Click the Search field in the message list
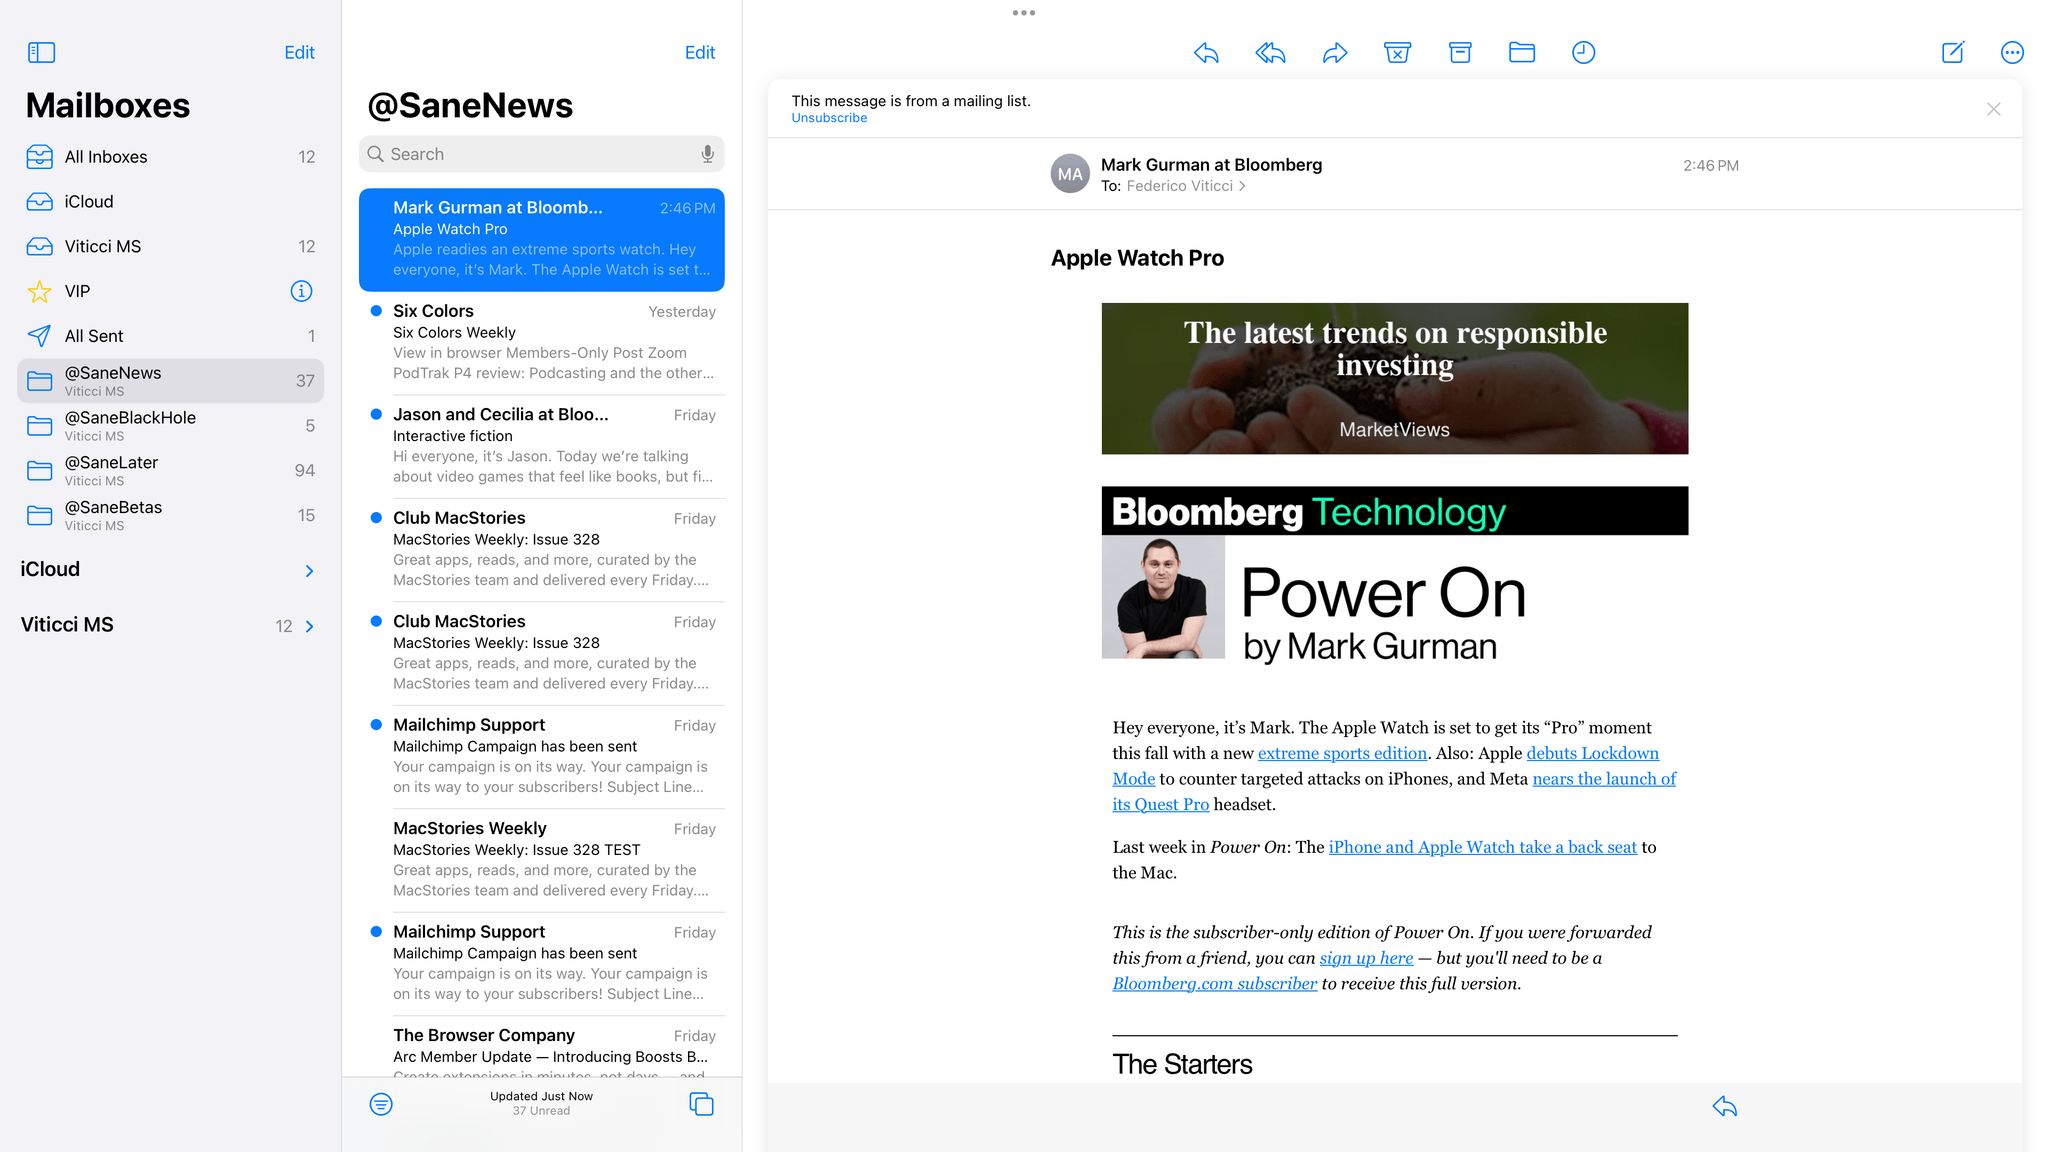 coord(541,154)
